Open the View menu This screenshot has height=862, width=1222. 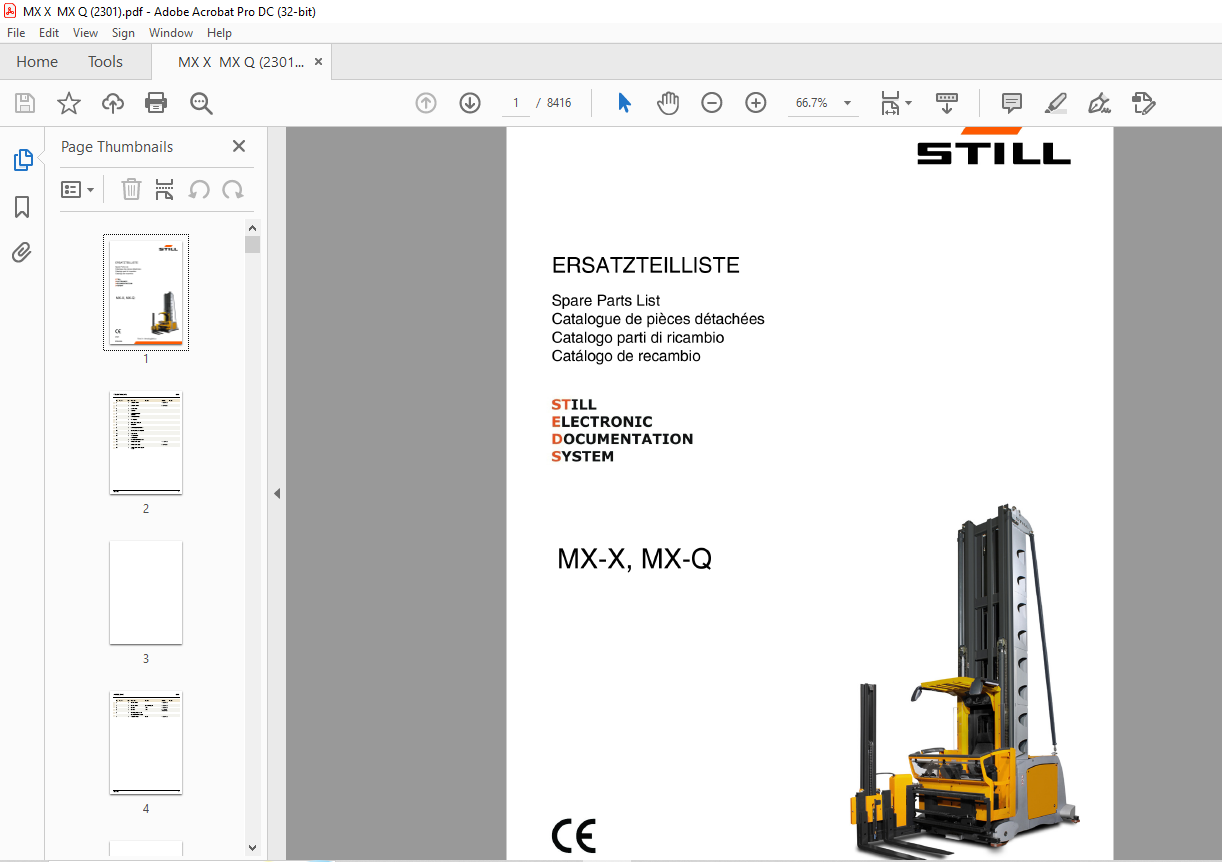coord(85,33)
